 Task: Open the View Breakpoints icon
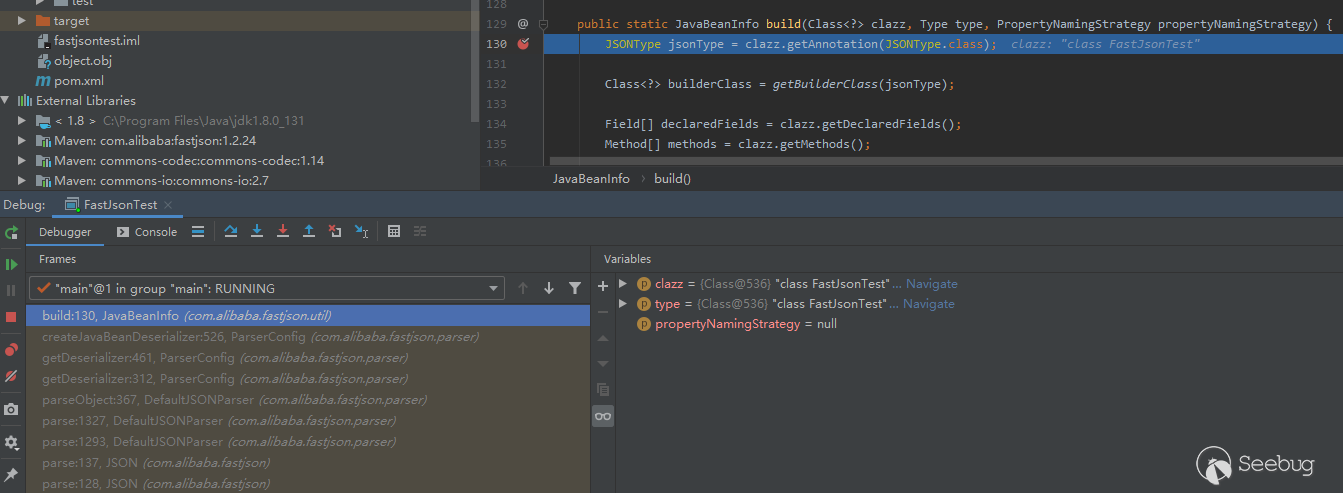[x=12, y=350]
